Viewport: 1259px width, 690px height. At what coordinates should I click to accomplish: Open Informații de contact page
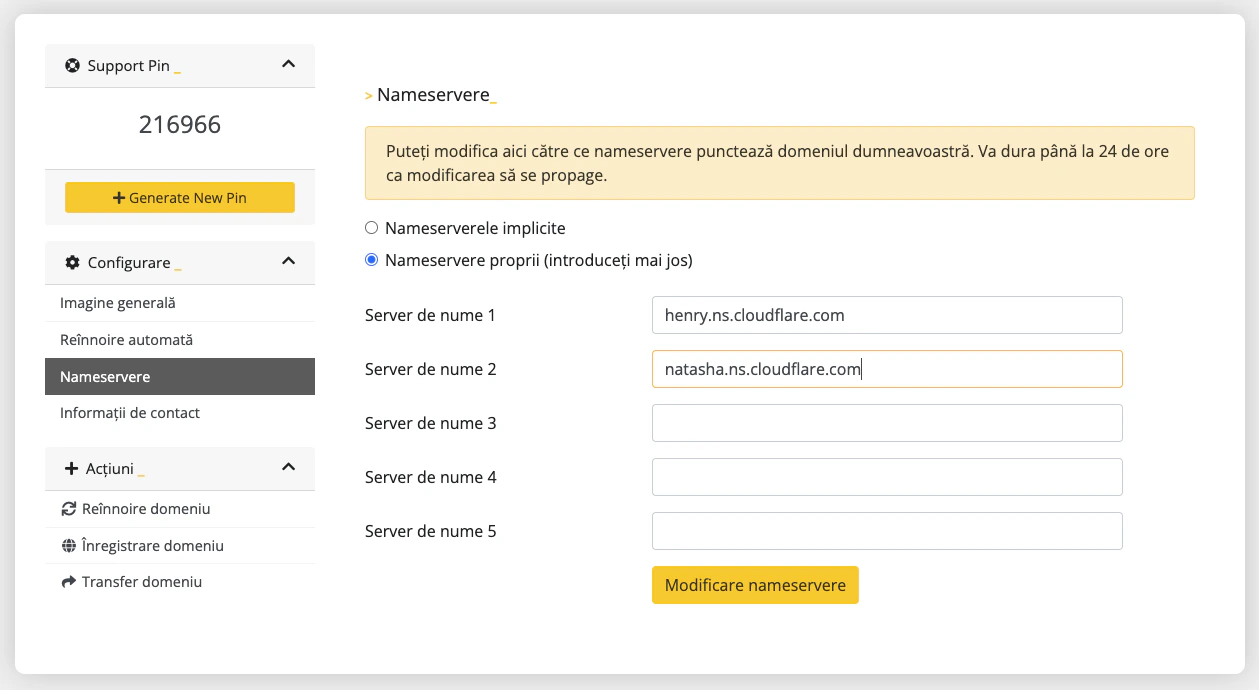tap(180, 413)
